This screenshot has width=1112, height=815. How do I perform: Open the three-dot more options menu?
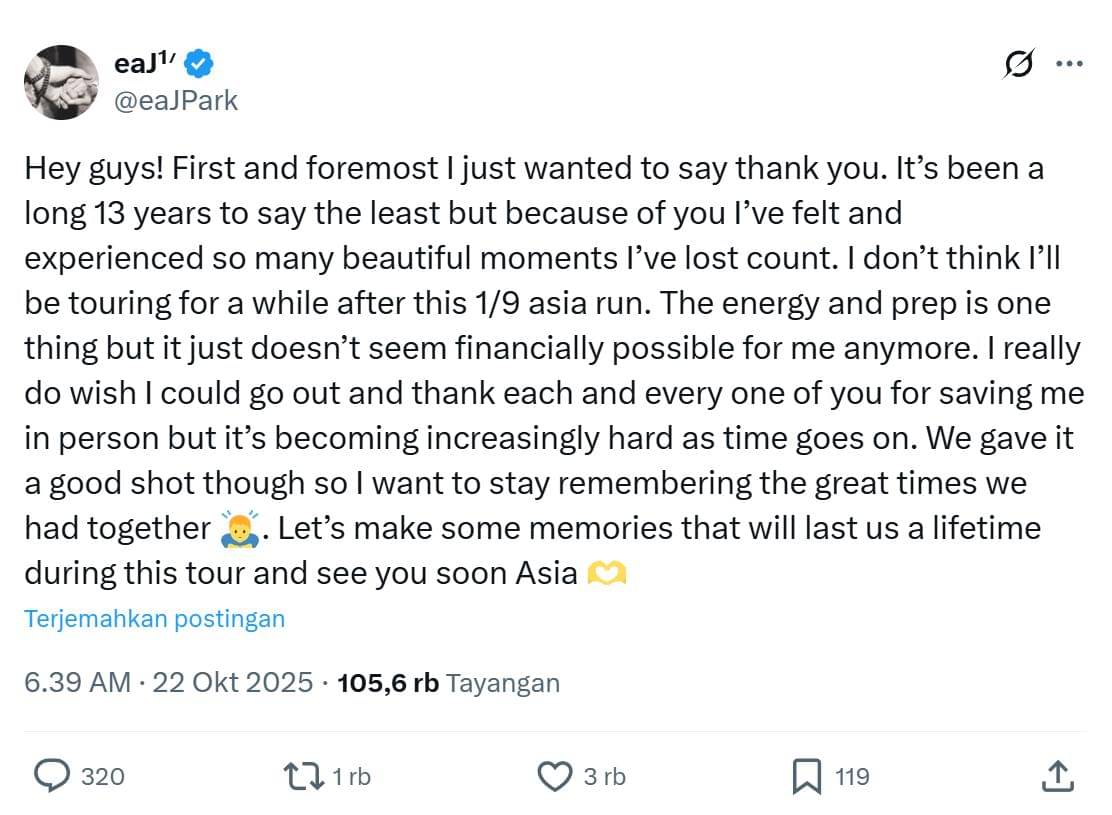pos(1069,64)
